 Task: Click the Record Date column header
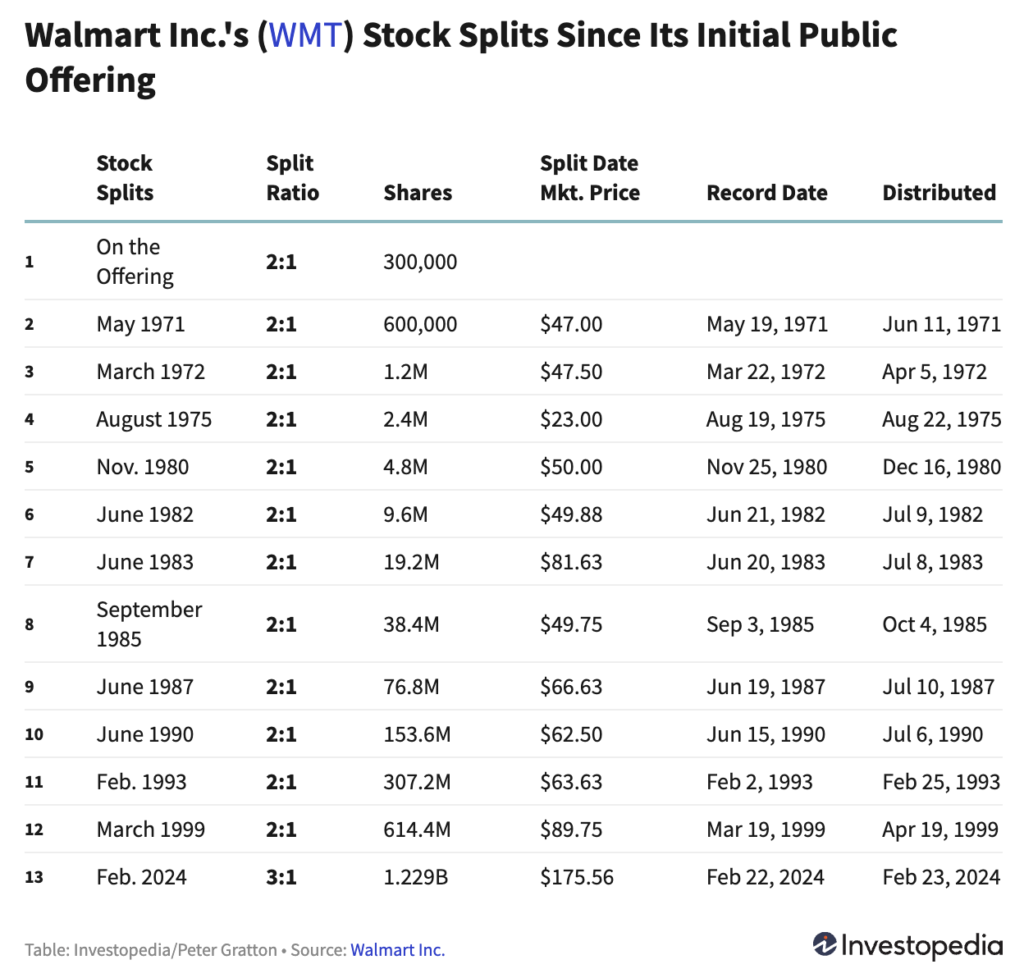click(x=767, y=193)
